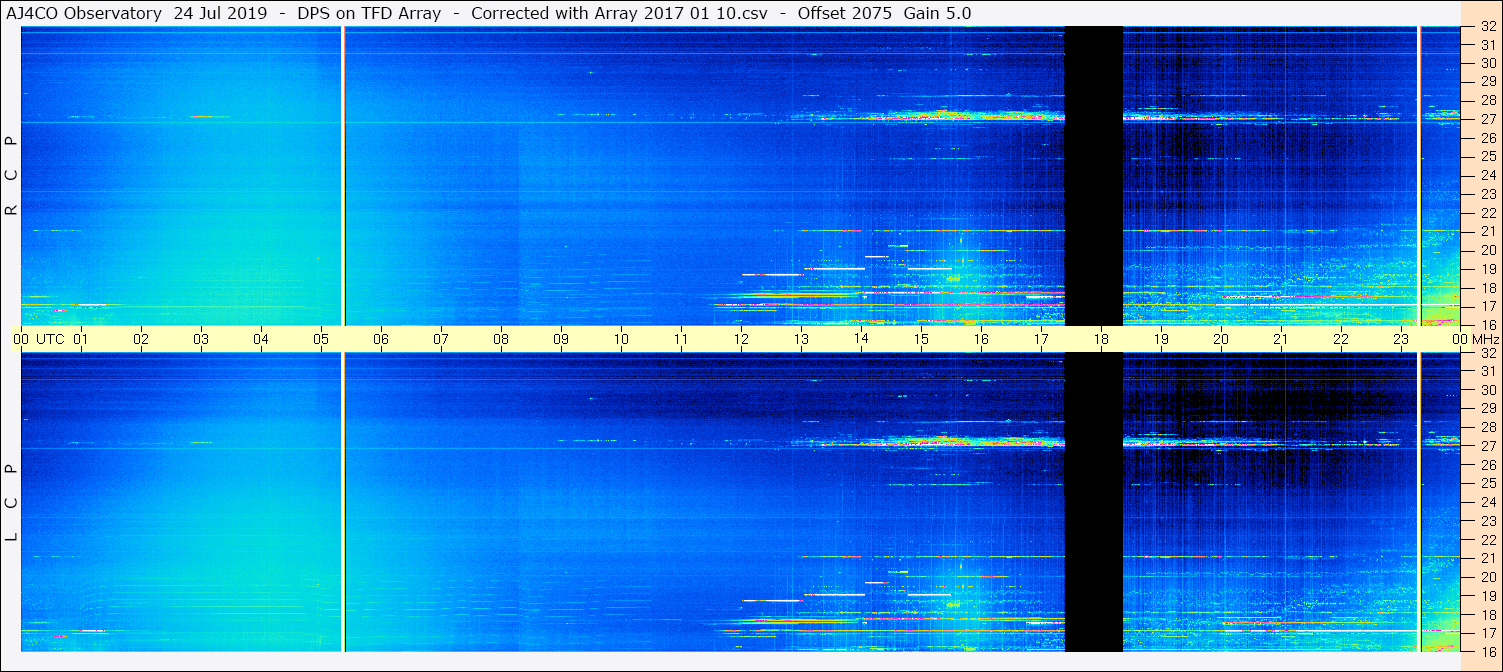Click the '05' hour mark on time axis
Image resolution: width=1503 pixels, height=672 pixels.
(x=321, y=339)
